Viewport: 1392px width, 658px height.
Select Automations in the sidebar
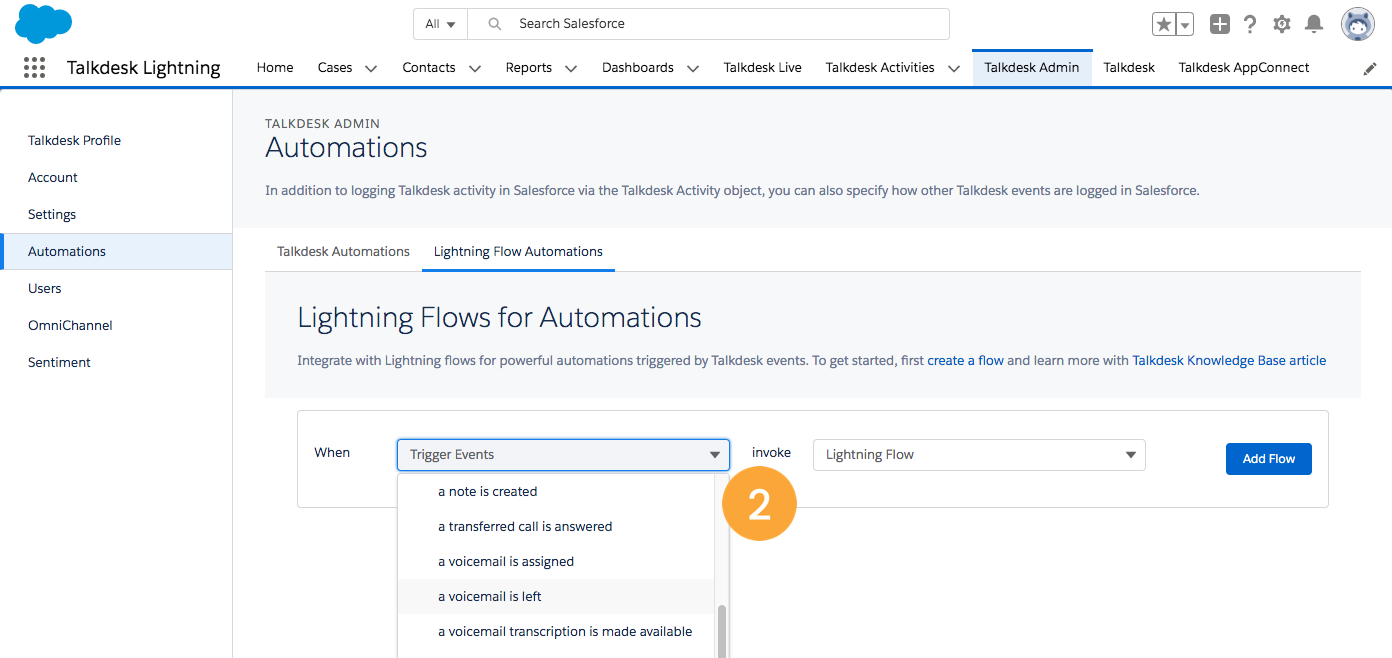[x=117, y=252]
